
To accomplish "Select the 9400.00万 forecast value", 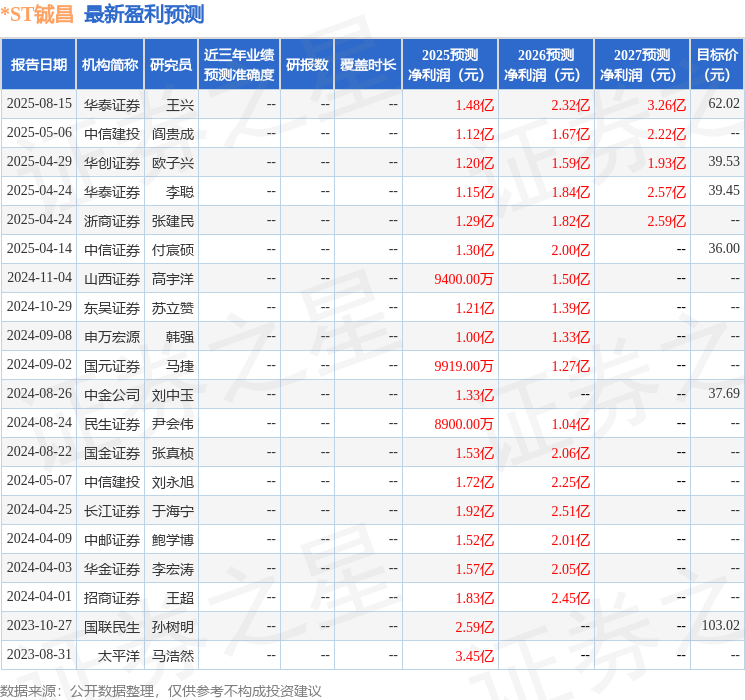I will [x=464, y=279].
